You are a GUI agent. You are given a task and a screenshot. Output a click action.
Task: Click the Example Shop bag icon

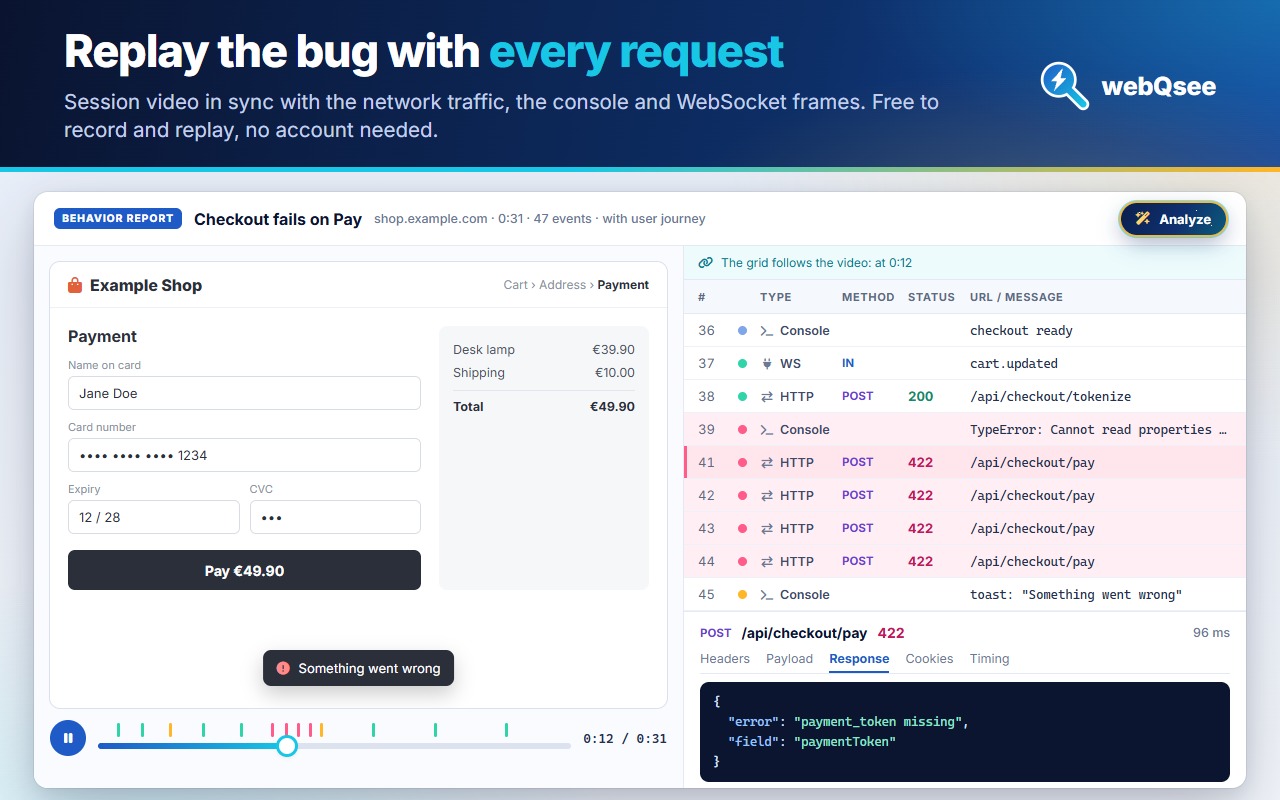pyautogui.click(x=75, y=285)
